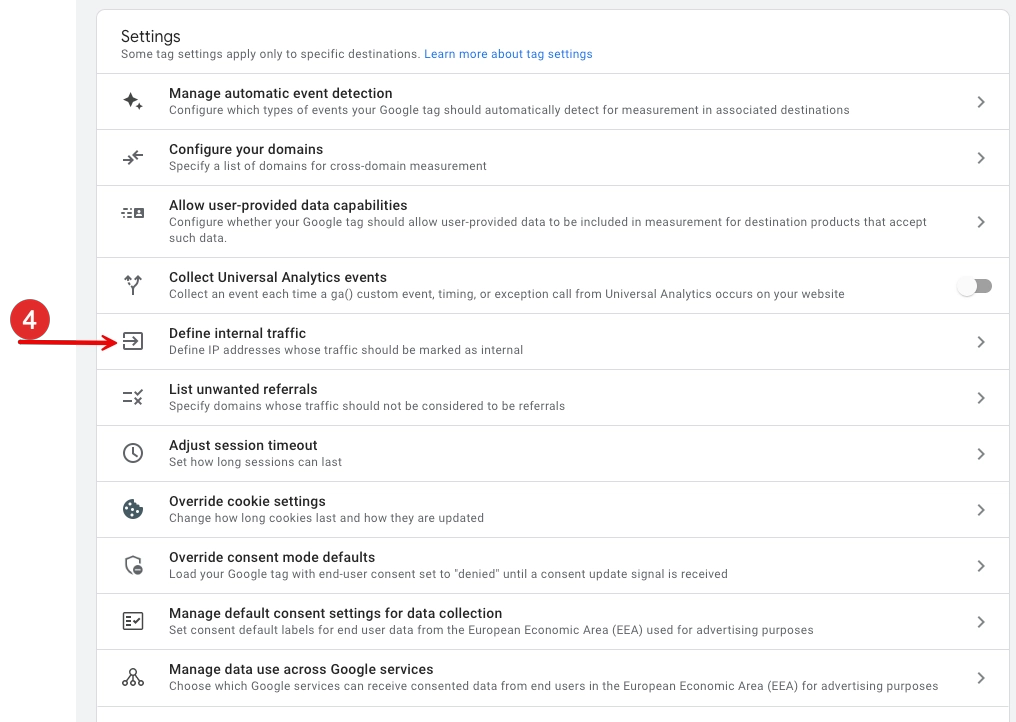
Task: Click the user-provided data capabilities icon
Action: (x=133, y=213)
